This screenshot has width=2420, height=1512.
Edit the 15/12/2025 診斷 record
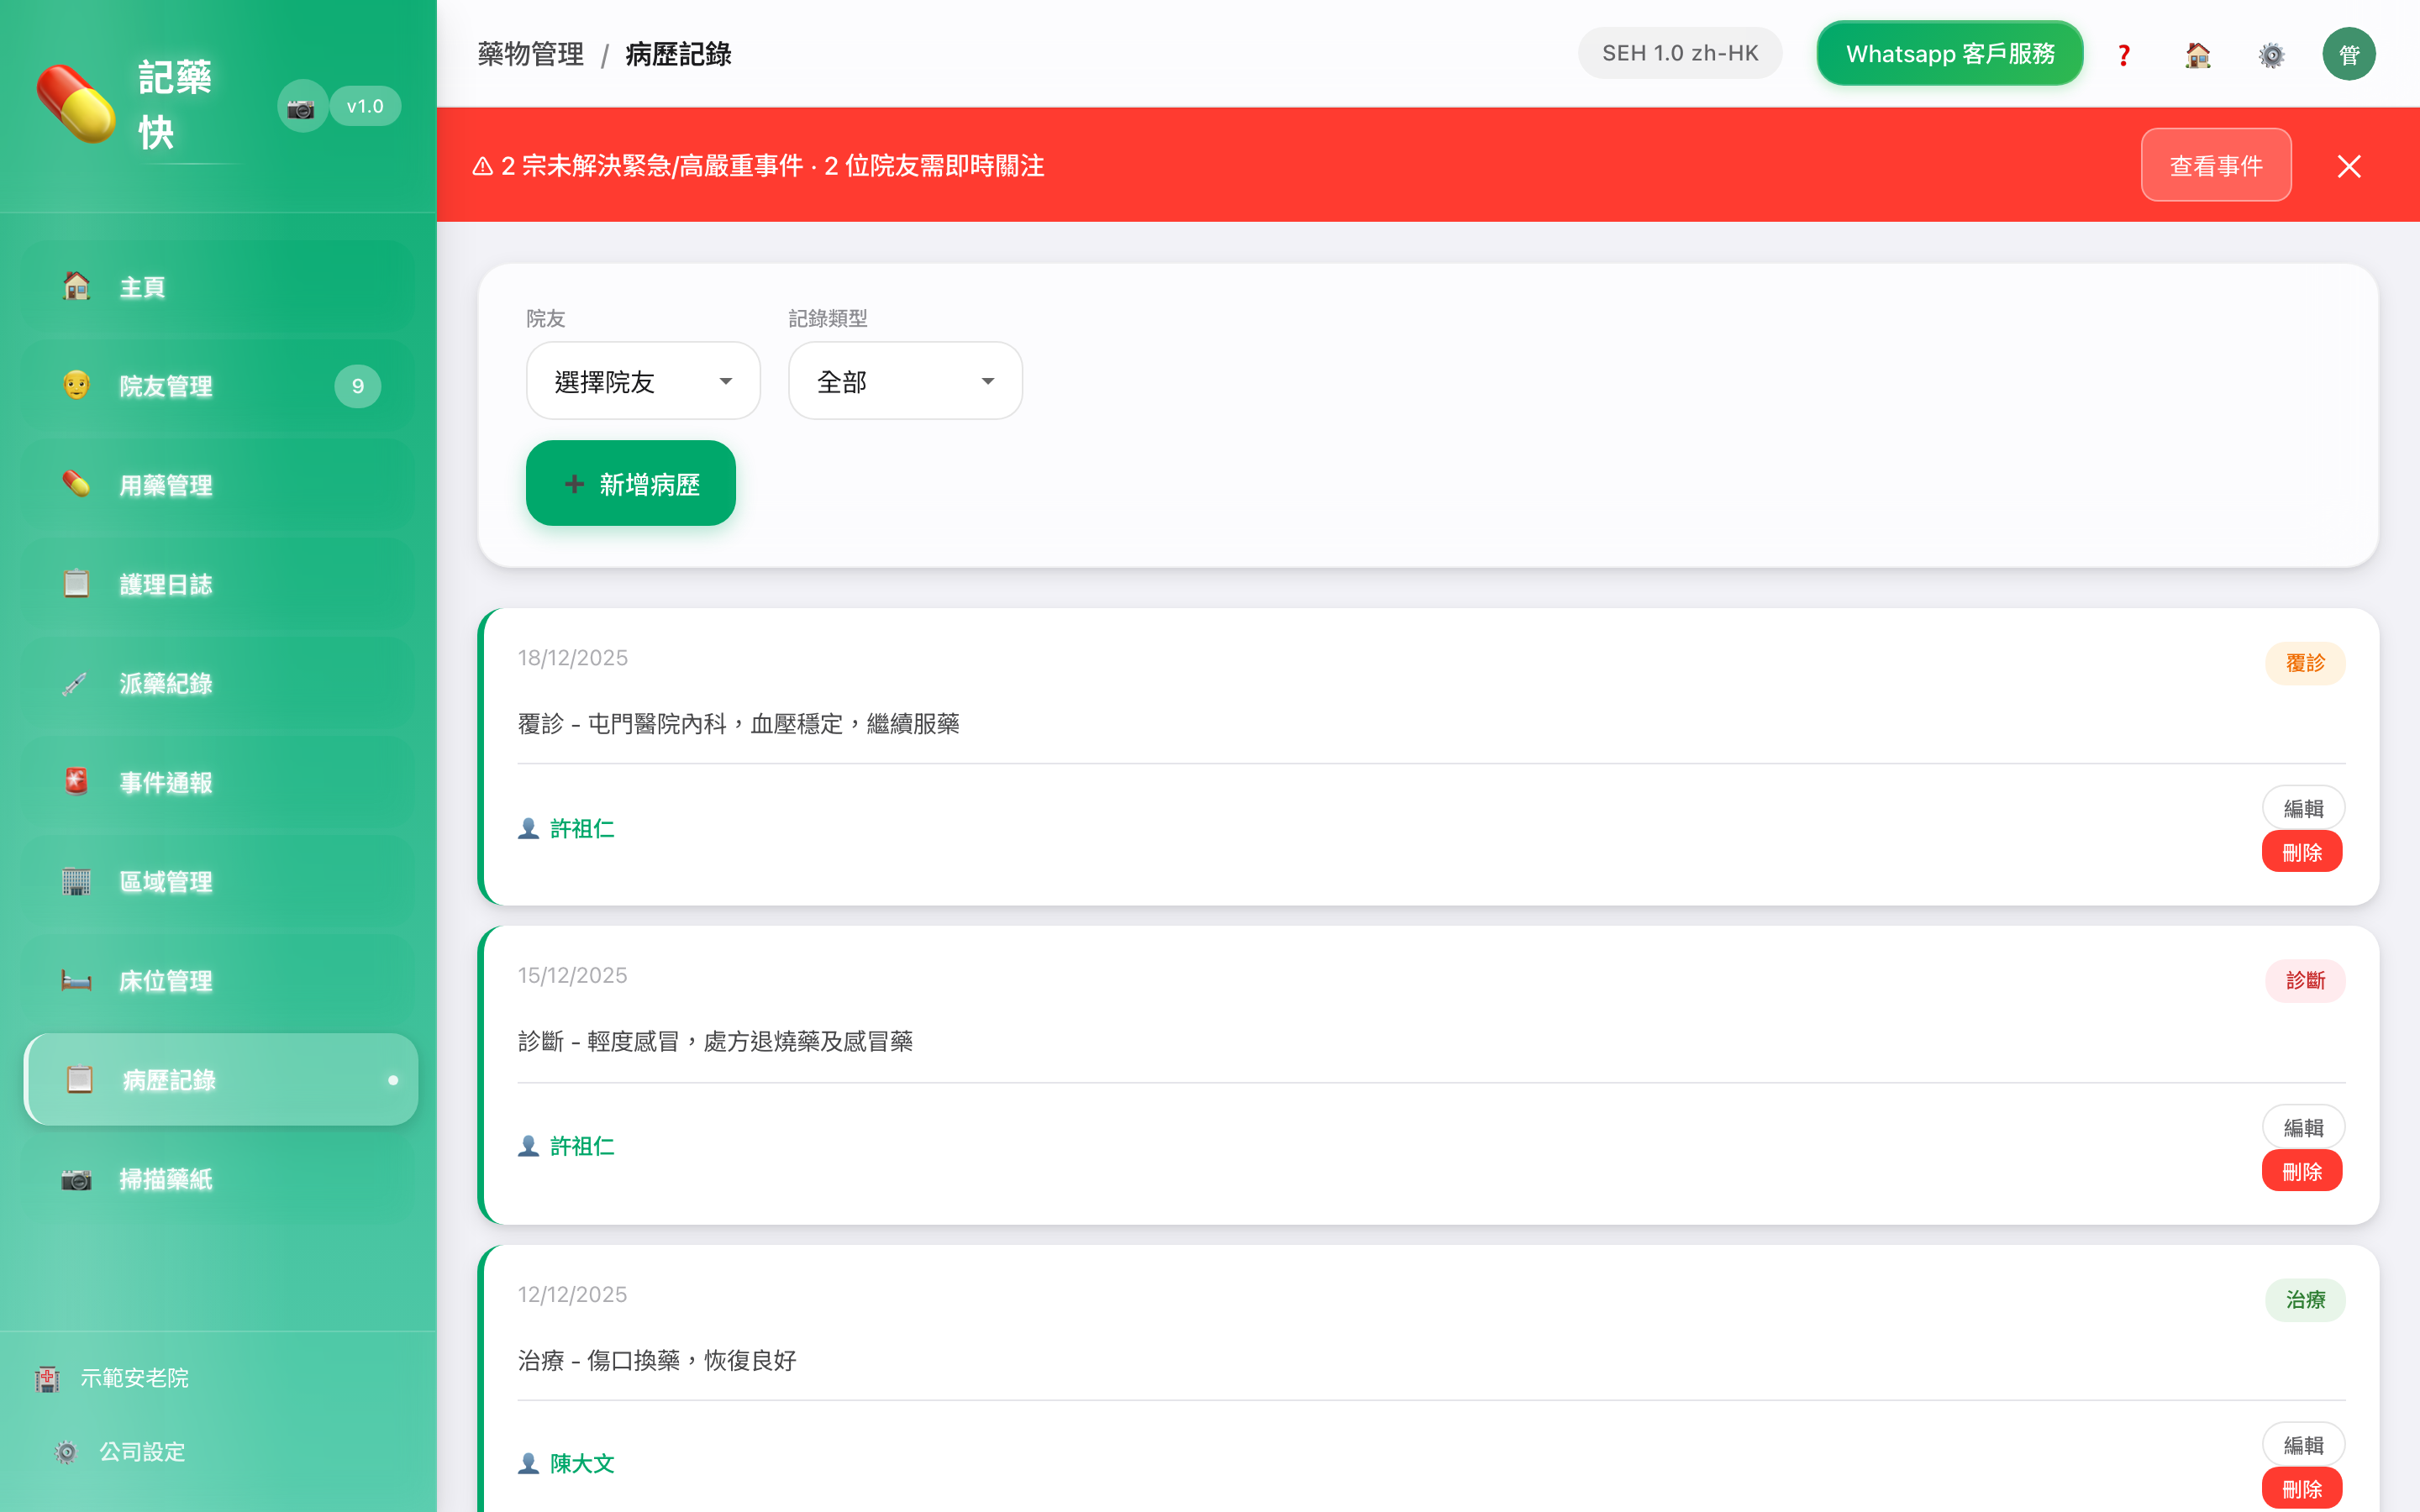(2303, 1127)
